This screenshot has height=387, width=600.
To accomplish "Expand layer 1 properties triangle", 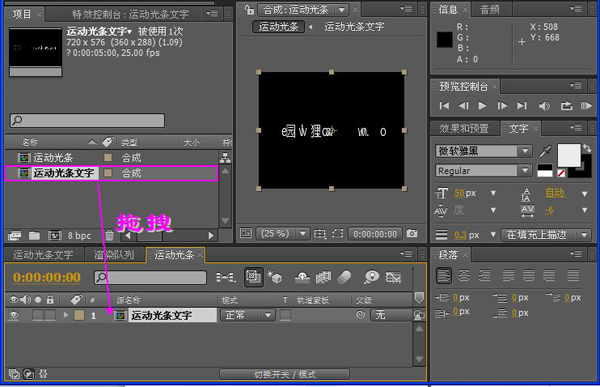I will click(66, 315).
